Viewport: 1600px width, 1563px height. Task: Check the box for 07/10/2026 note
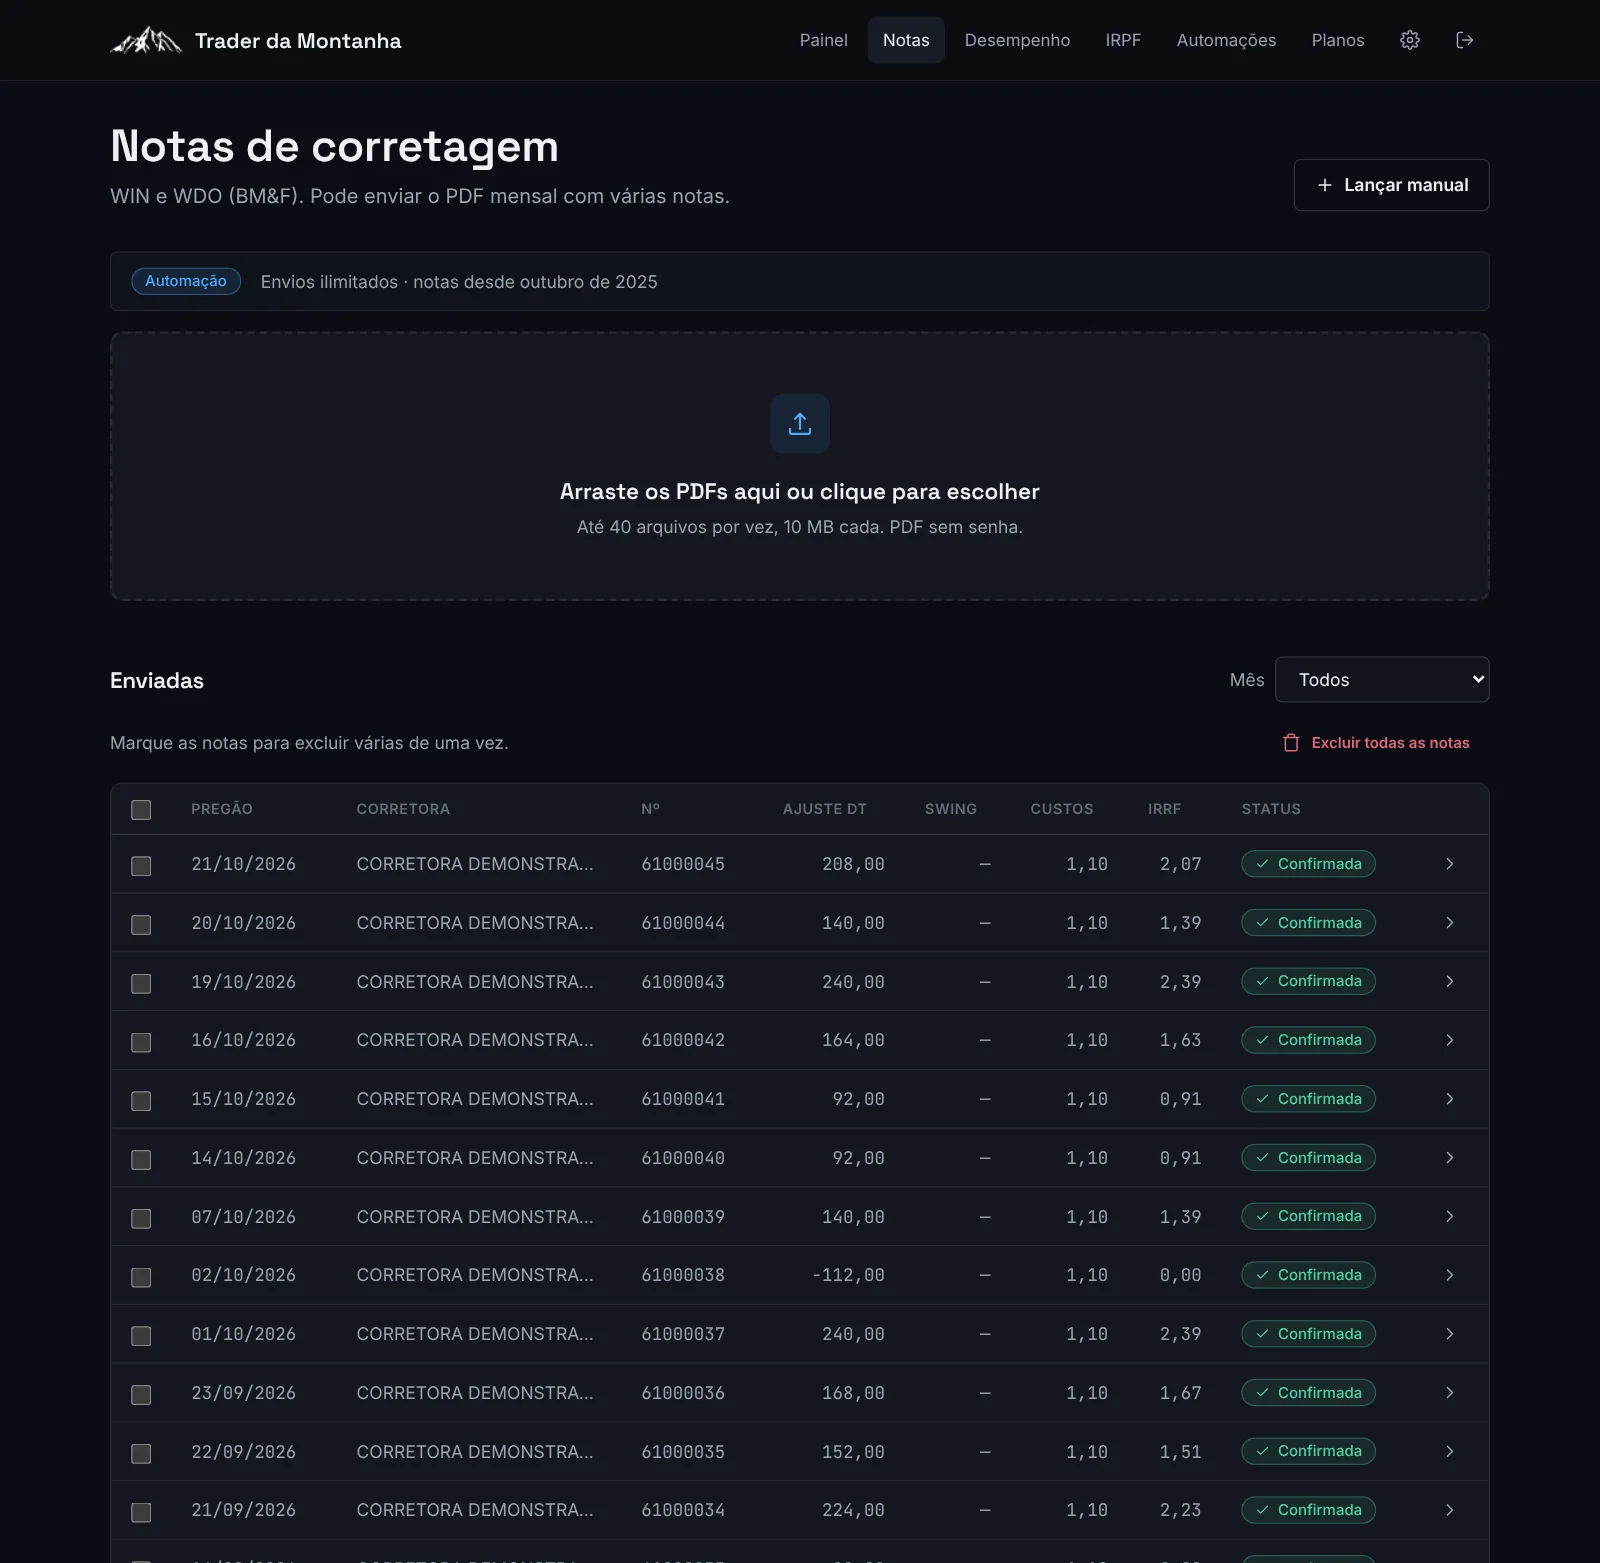coord(141,1219)
